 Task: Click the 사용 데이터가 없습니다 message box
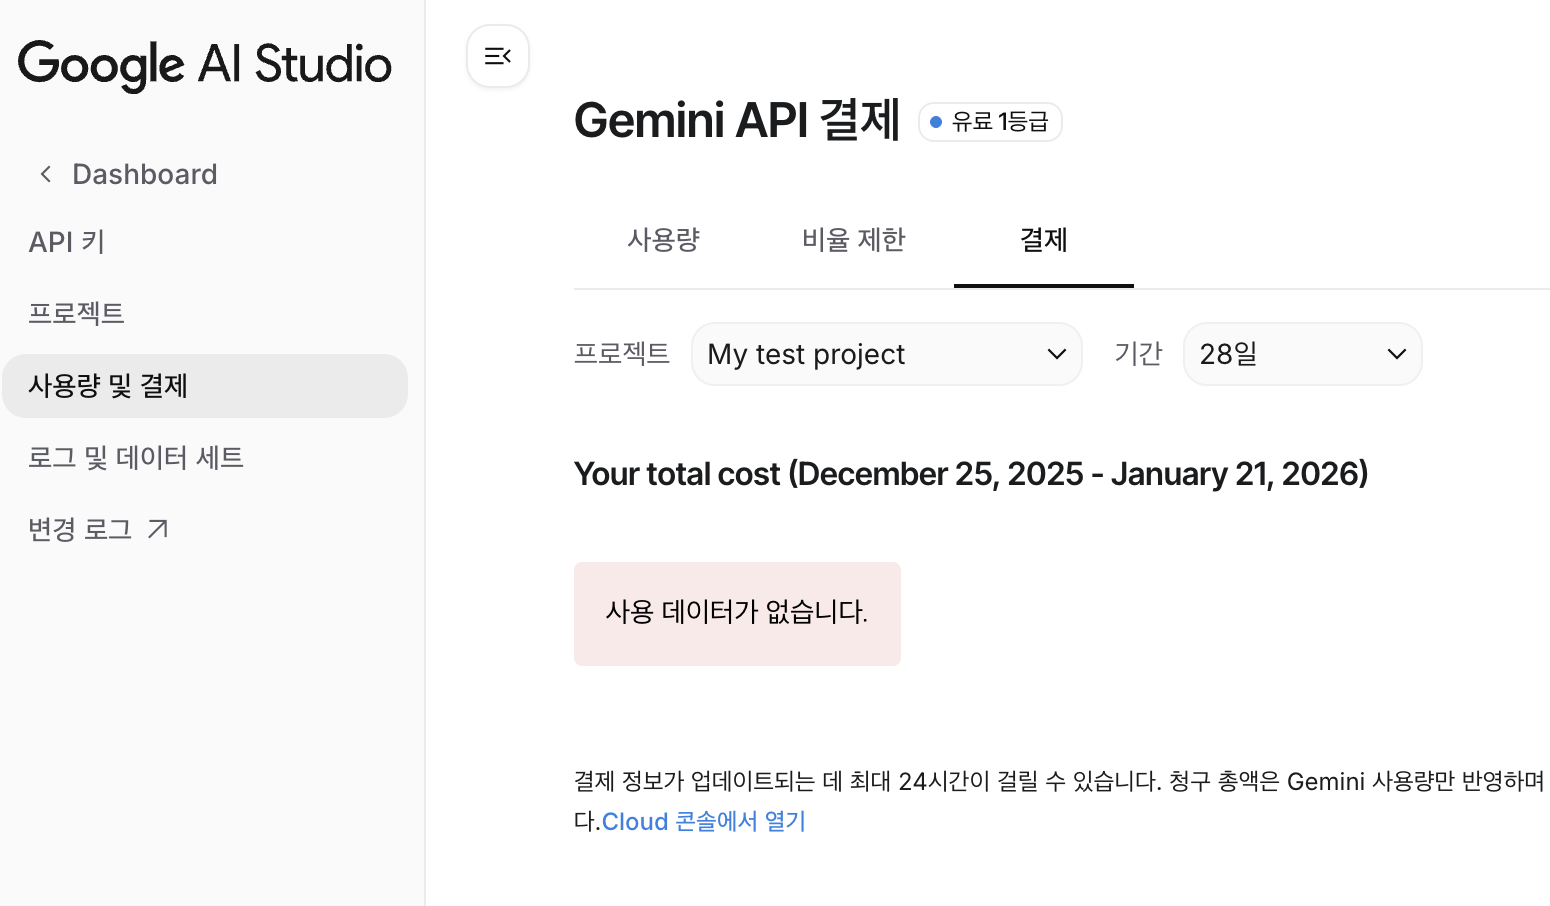737,613
